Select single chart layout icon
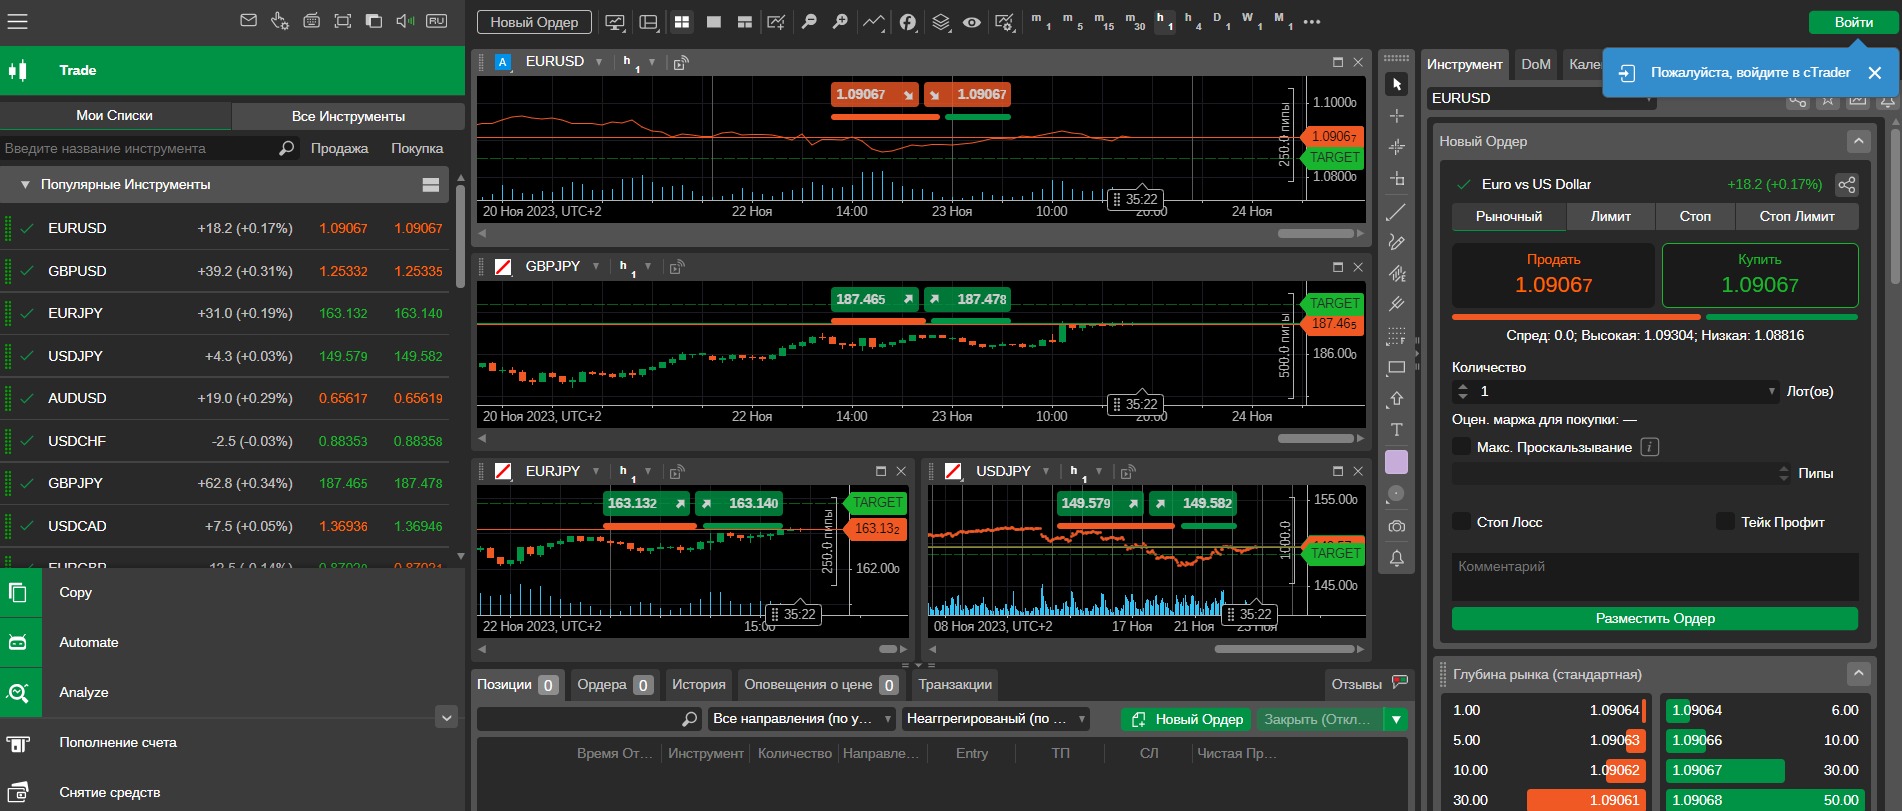Image resolution: width=1902 pixels, height=811 pixels. 714,22
